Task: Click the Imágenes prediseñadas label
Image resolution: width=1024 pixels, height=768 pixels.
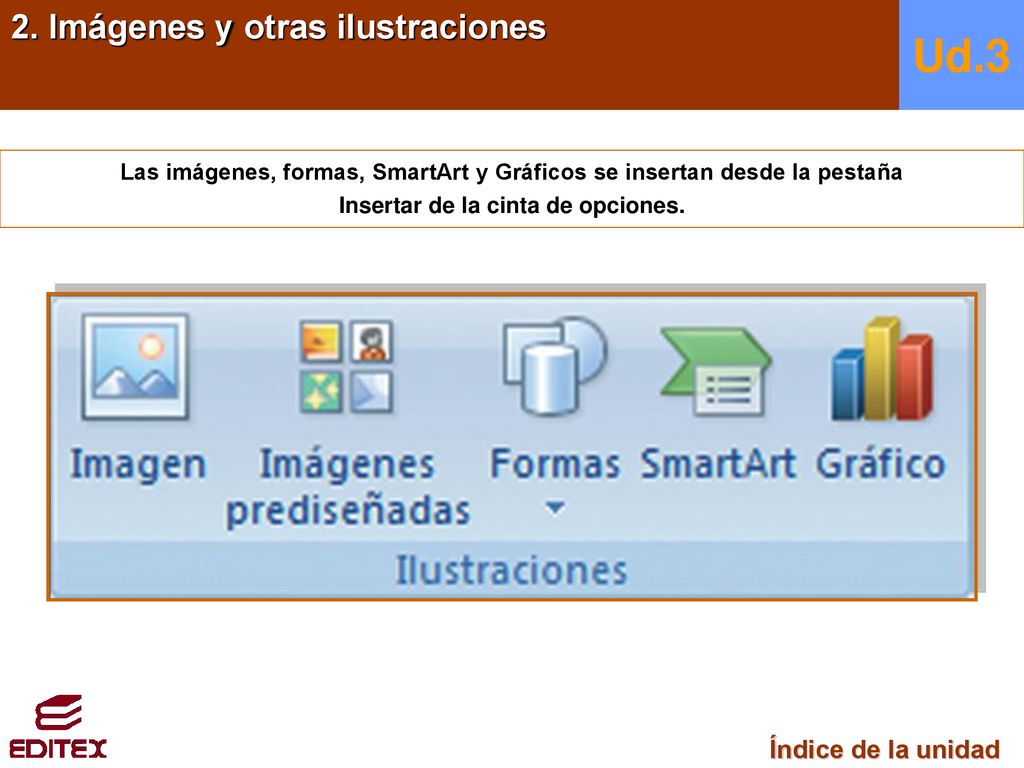Action: (347, 487)
